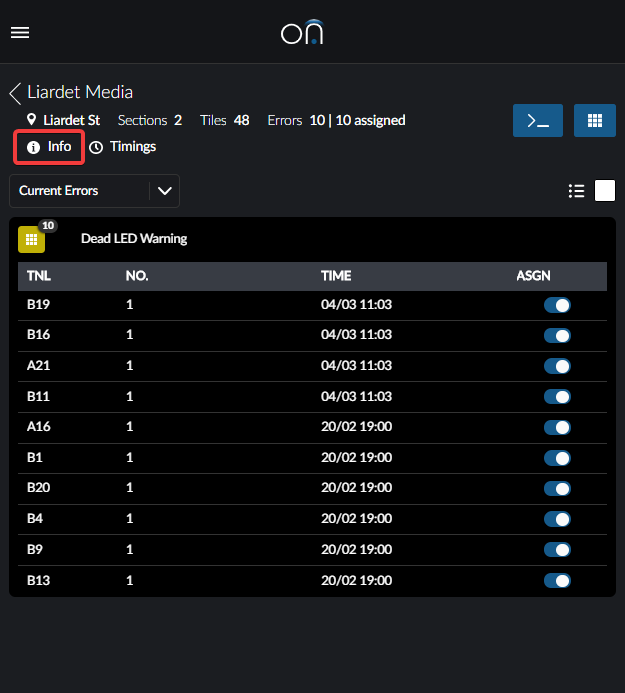Click the yellow Dead LED grid icon
This screenshot has width=625, height=693.
[31, 240]
